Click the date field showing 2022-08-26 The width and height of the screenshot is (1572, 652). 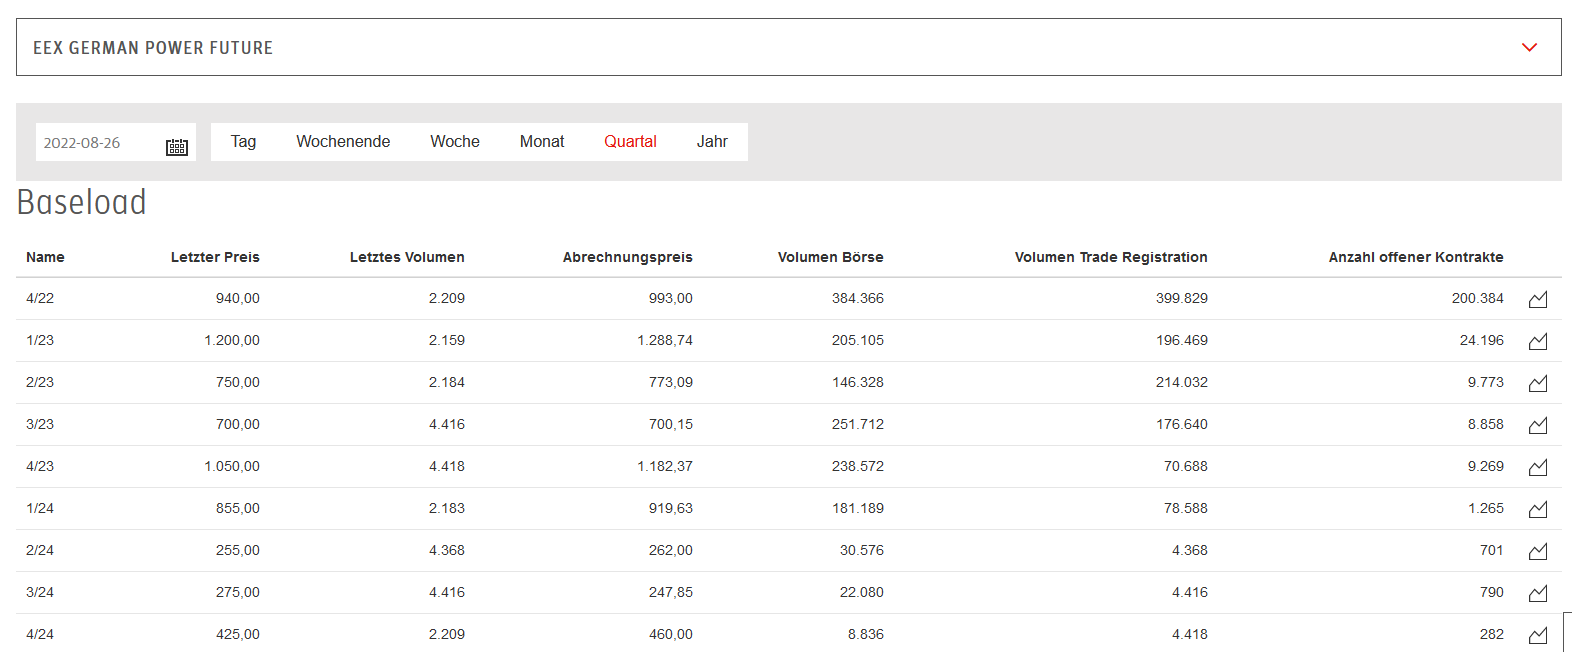[x=115, y=142]
